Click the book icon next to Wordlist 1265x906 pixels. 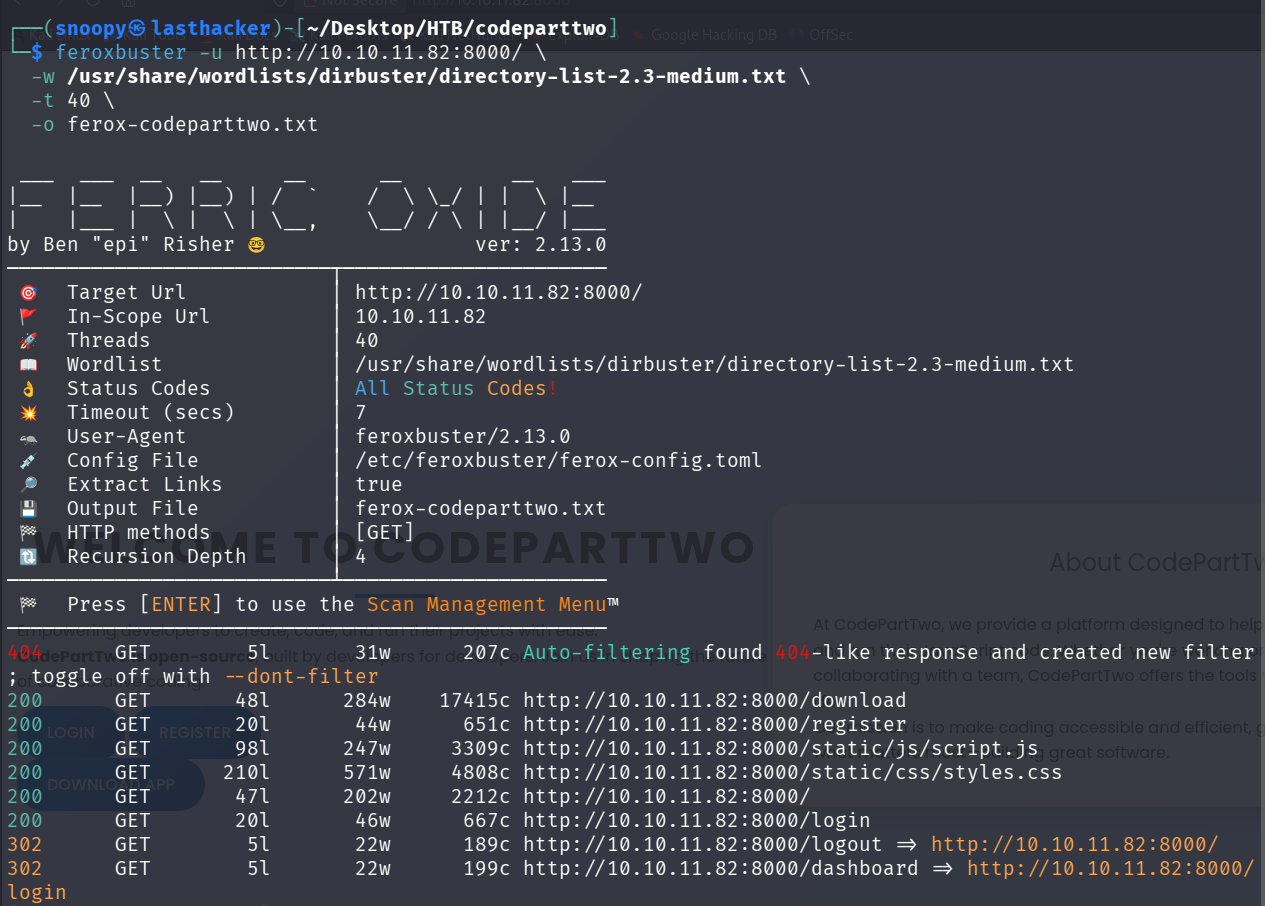[28, 365]
